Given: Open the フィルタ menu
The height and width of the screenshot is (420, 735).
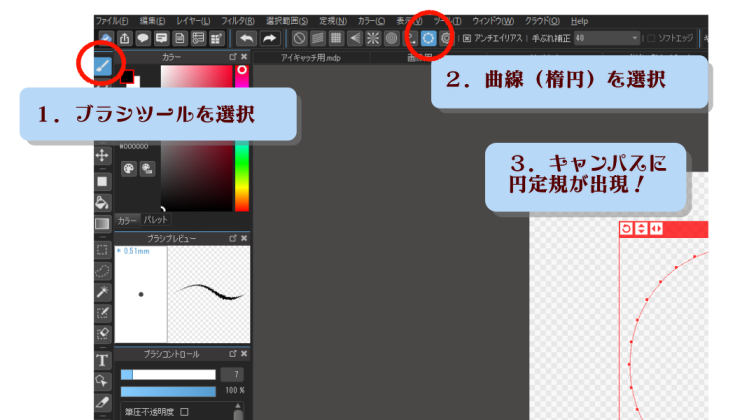Looking at the screenshot, I should tap(238, 21).
